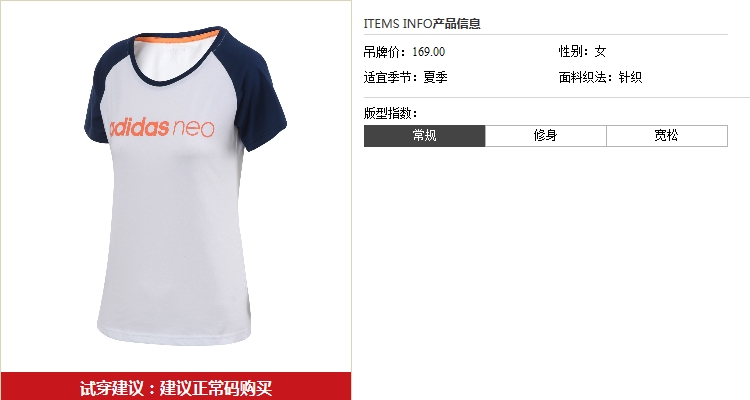This screenshot has width=750, height=400.
Task: Click the navy blue right sleeve
Action: point(256,96)
